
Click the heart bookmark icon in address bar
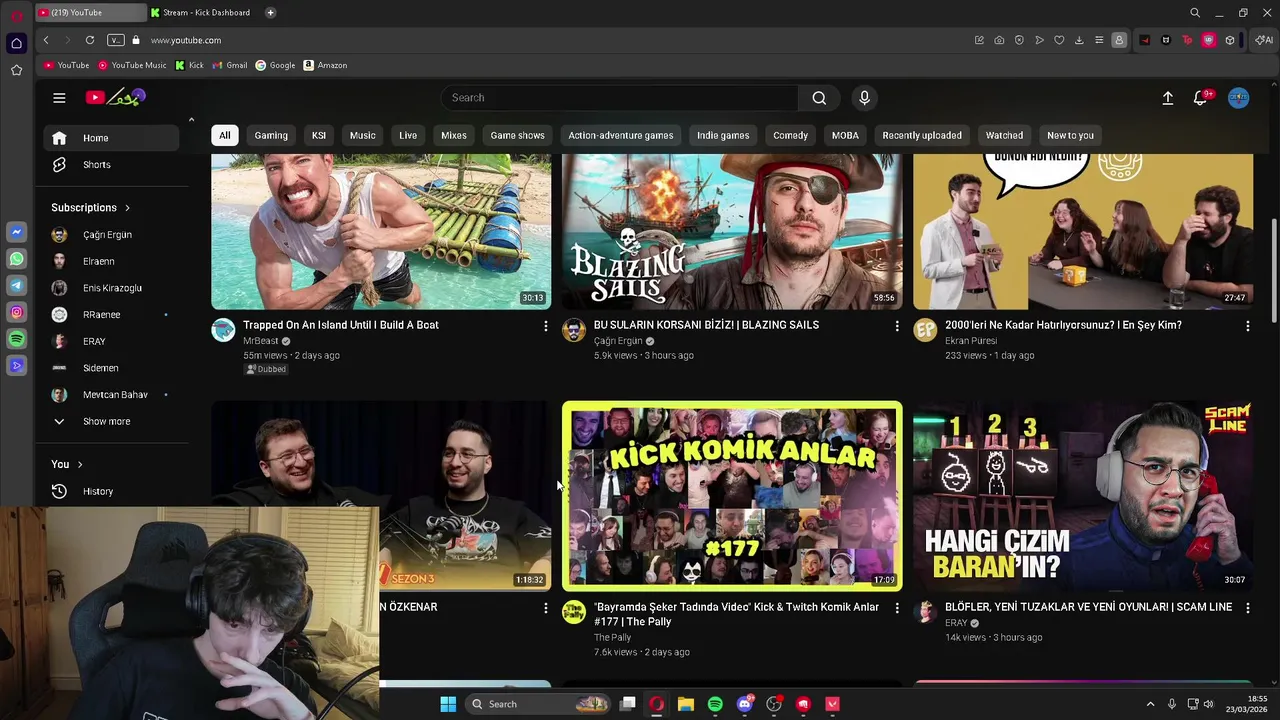1059,40
